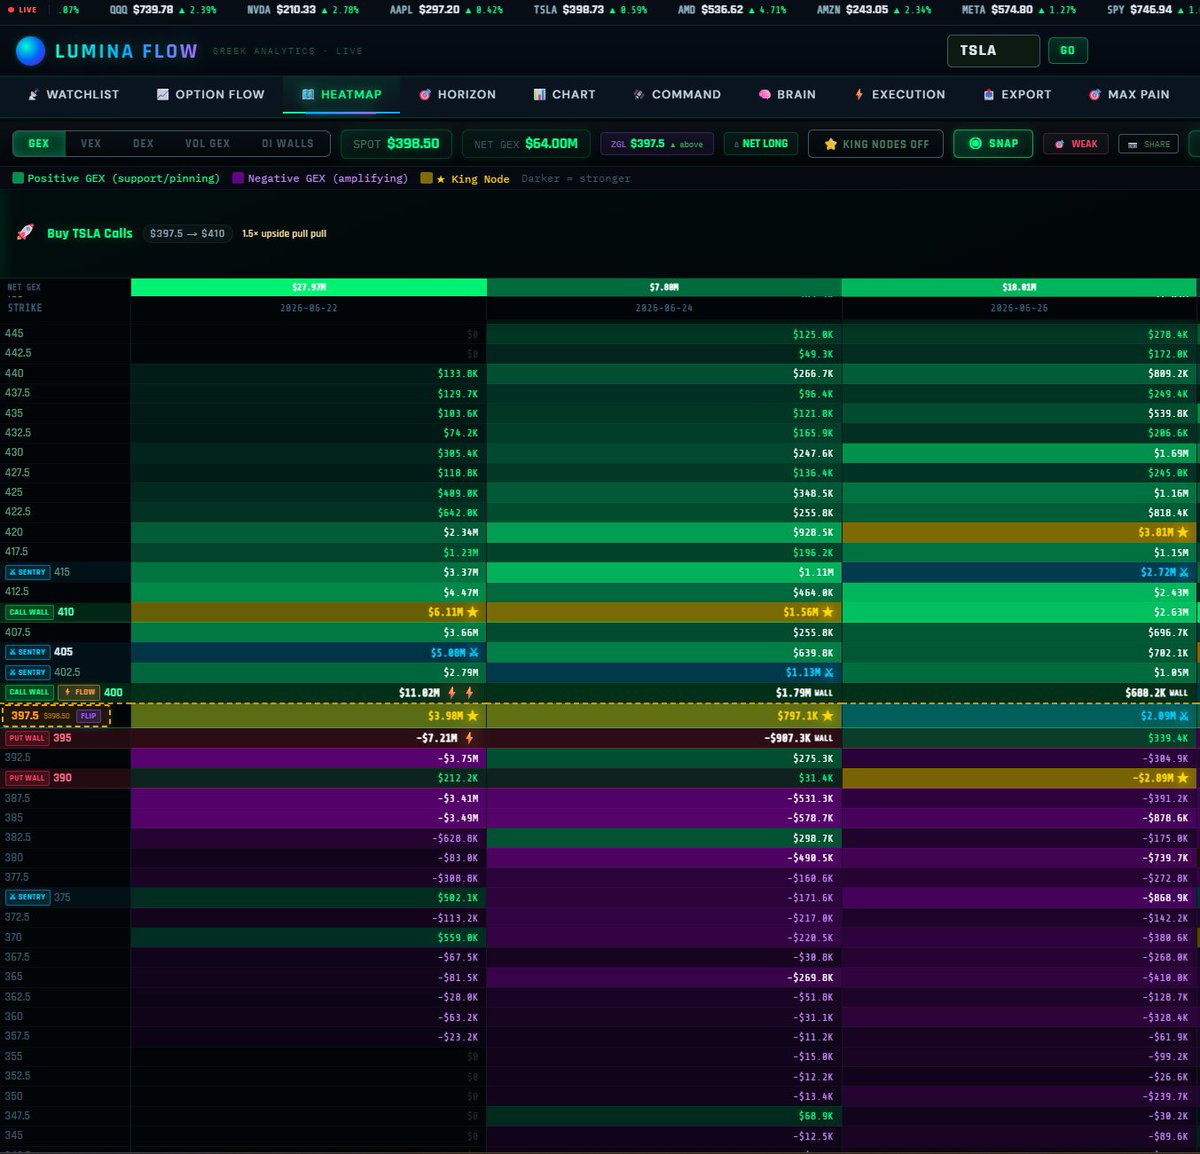1200x1154 pixels.
Task: Click the $3.37M cell at strike 415
Action: 308,572
